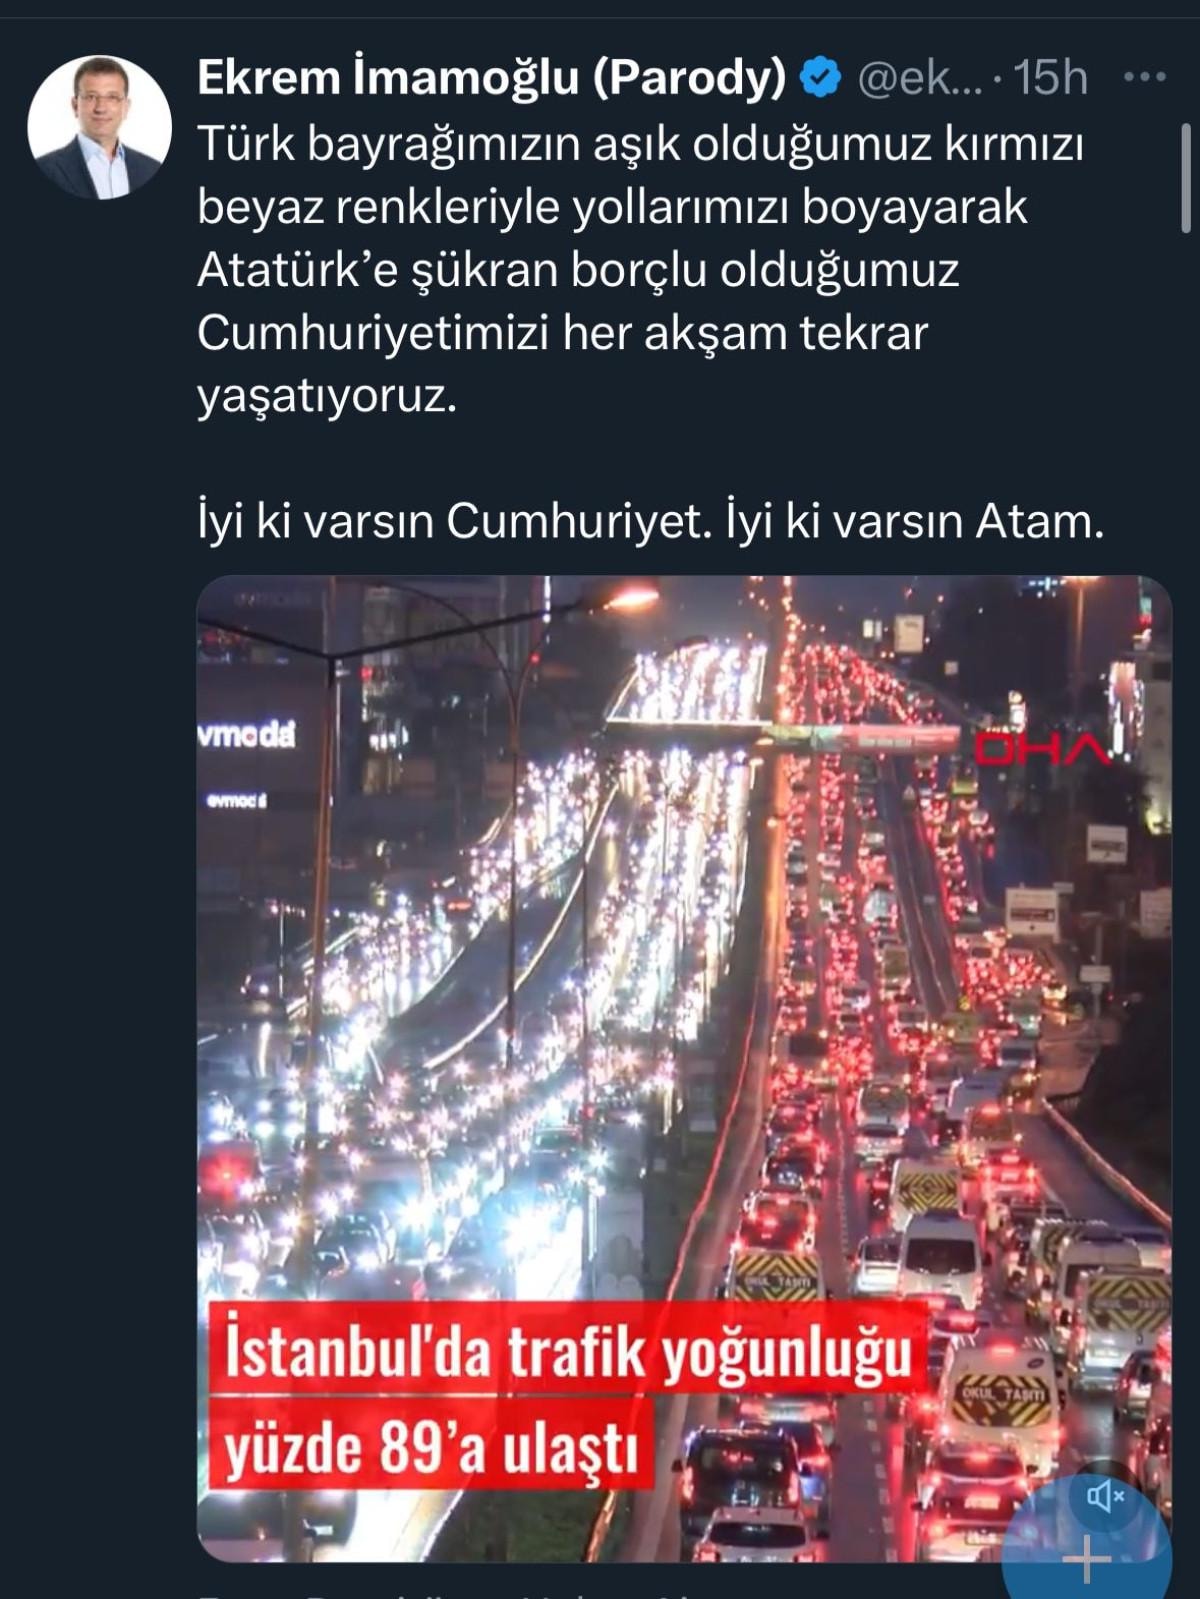Click the truncated @ek... handle
1200x1599 pixels.
[919, 78]
